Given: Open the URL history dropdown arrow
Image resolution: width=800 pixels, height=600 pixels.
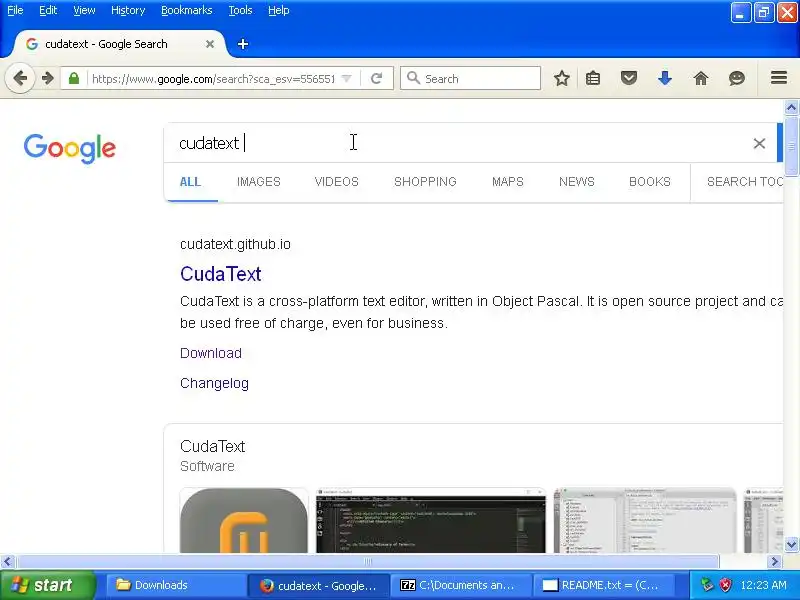Looking at the screenshot, I should coord(346,79).
